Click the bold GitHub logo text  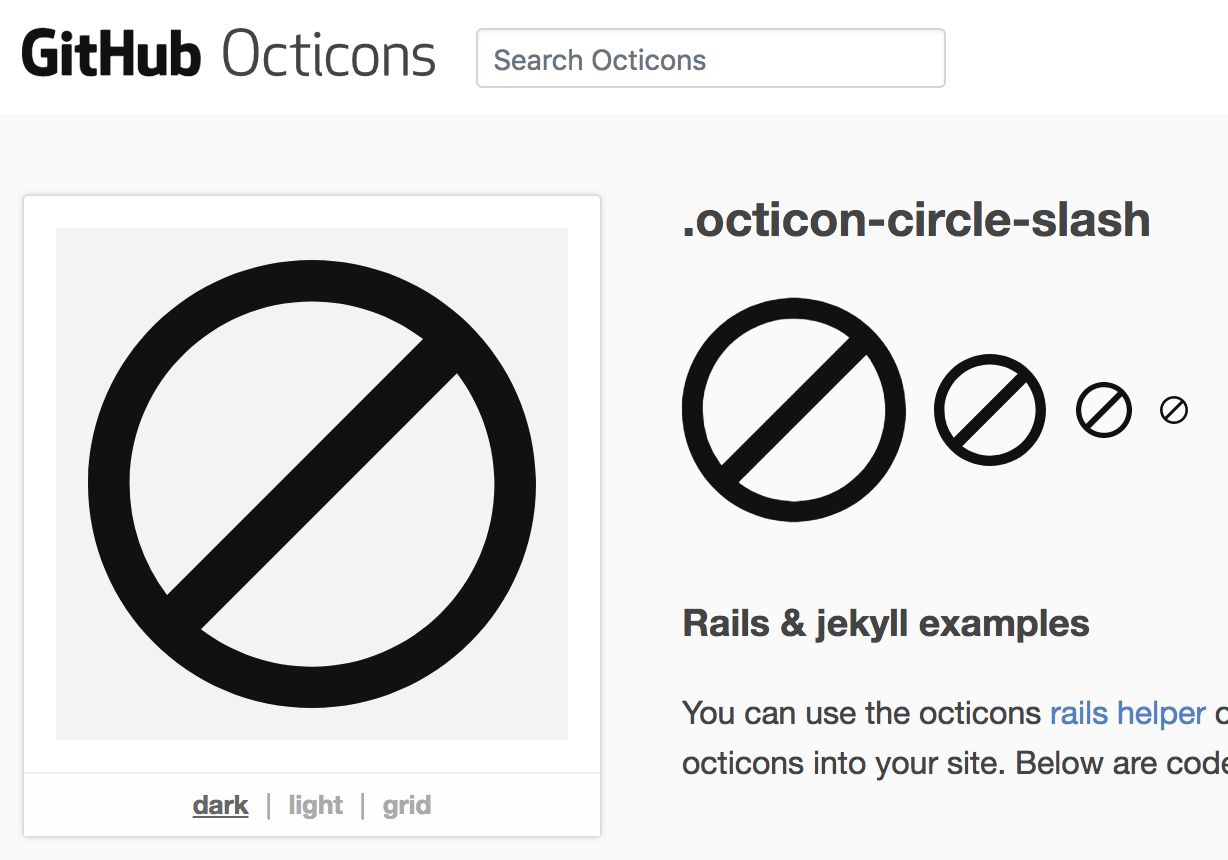tap(110, 55)
